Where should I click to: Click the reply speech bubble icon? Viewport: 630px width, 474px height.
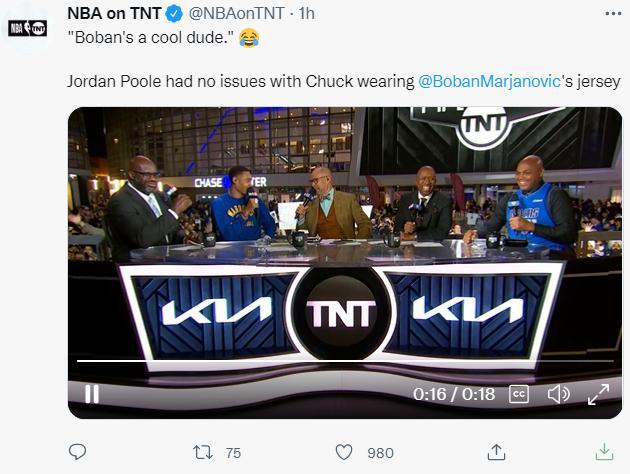(x=78, y=452)
